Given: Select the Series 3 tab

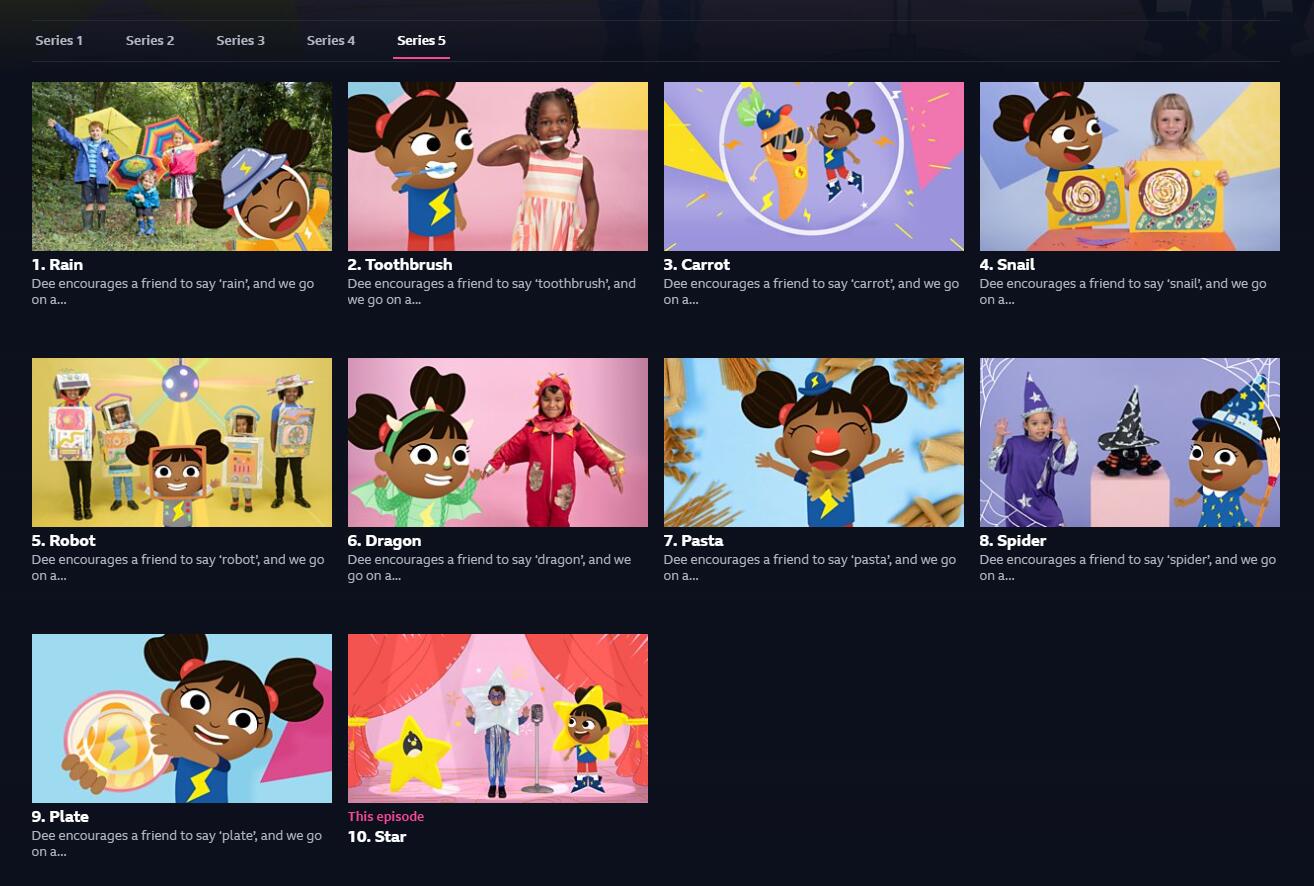Looking at the screenshot, I should click(240, 41).
